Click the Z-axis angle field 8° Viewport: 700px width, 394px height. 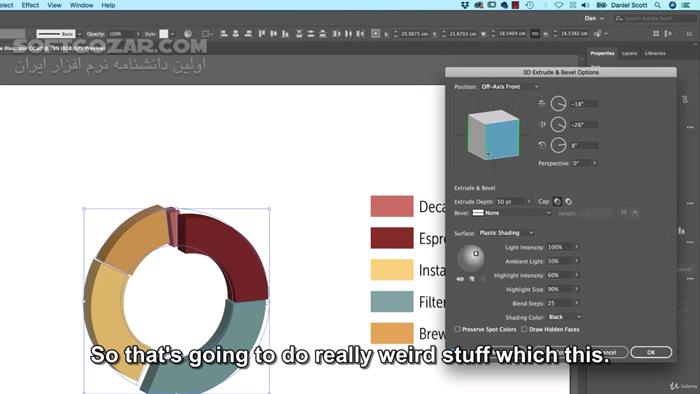584,145
